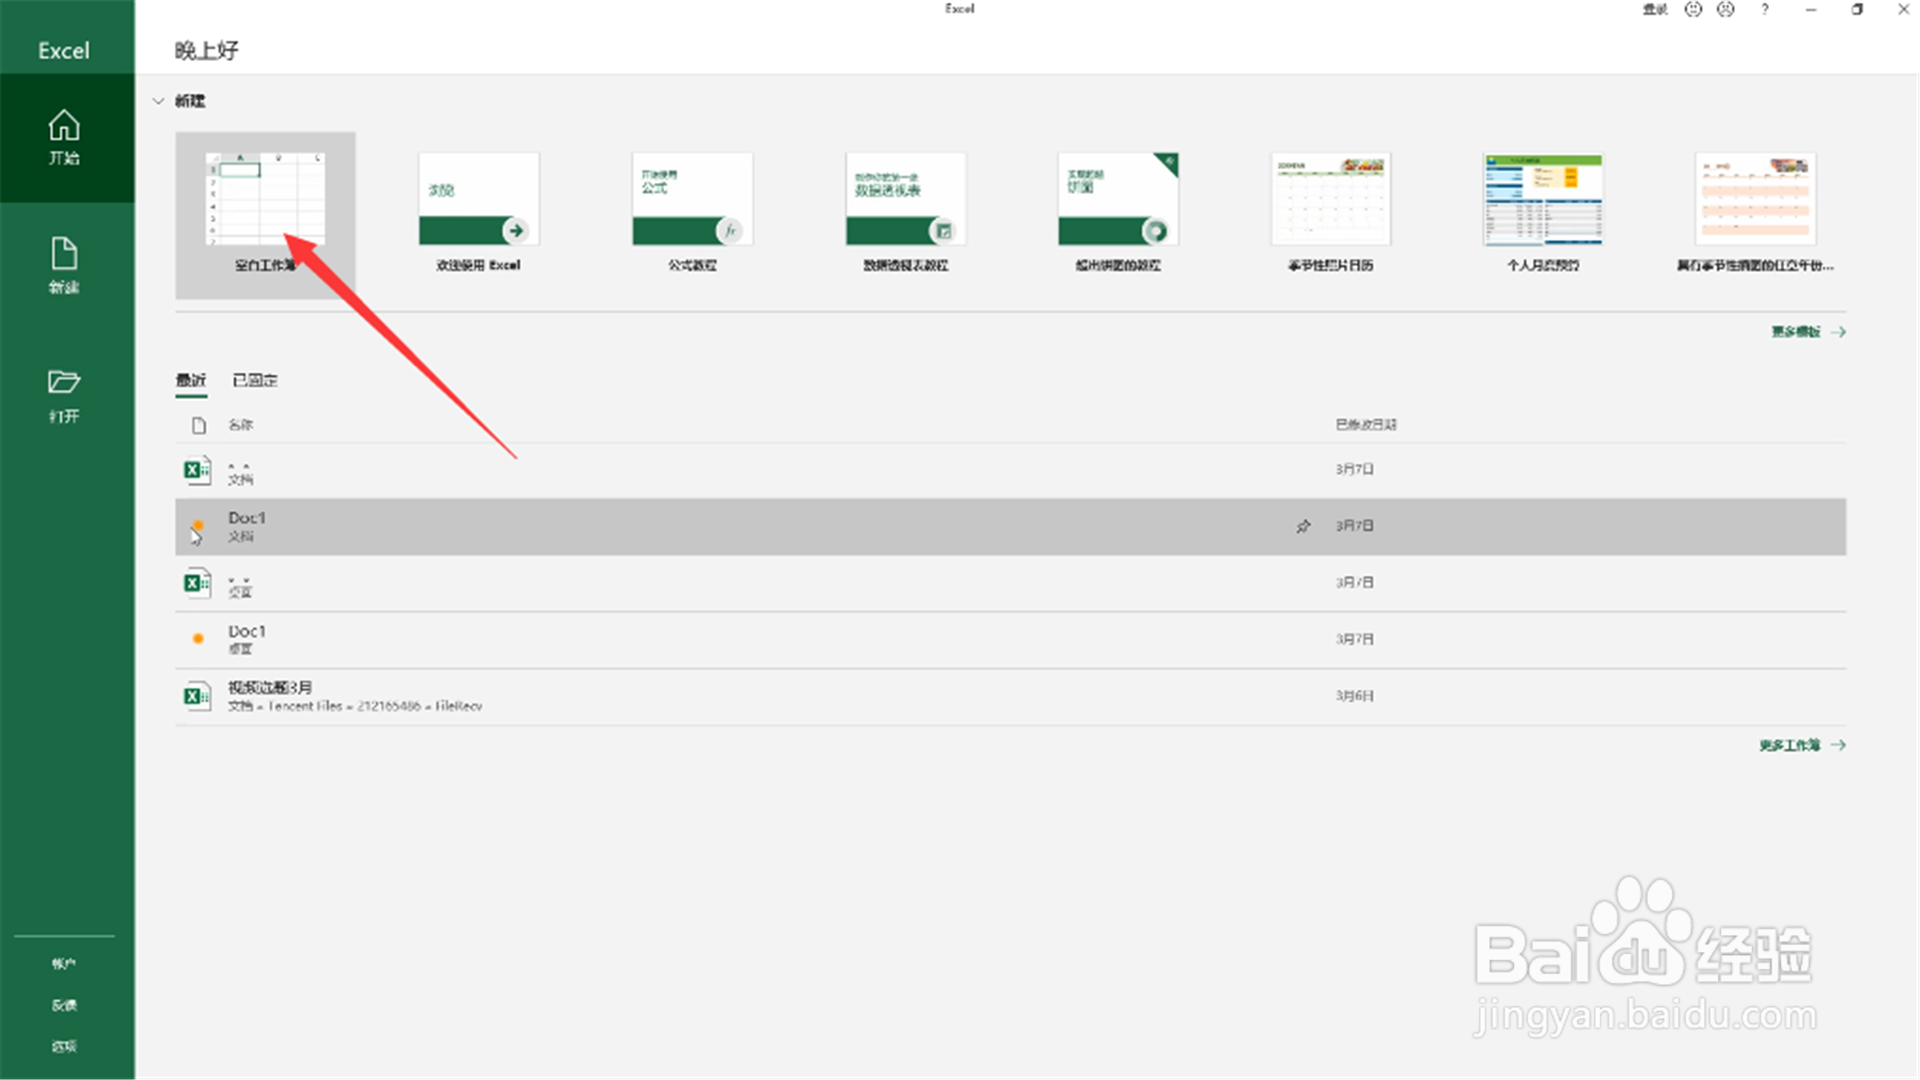Open first Excel-icon workbook located in 文档
The height and width of the screenshot is (1080, 1920).
(x=1011, y=470)
